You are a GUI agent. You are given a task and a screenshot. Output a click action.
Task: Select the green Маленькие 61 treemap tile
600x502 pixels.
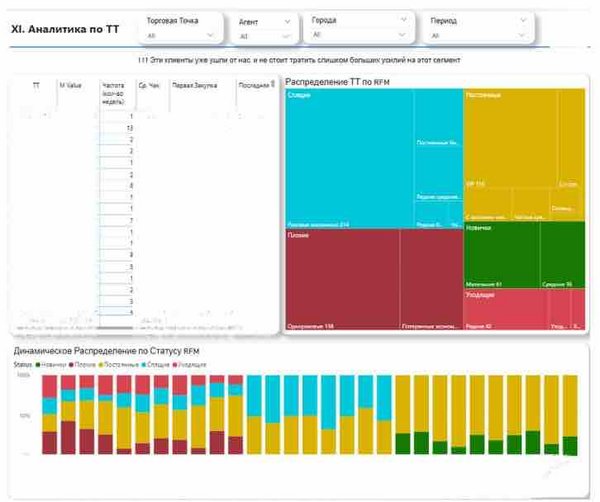pyautogui.click(x=502, y=254)
